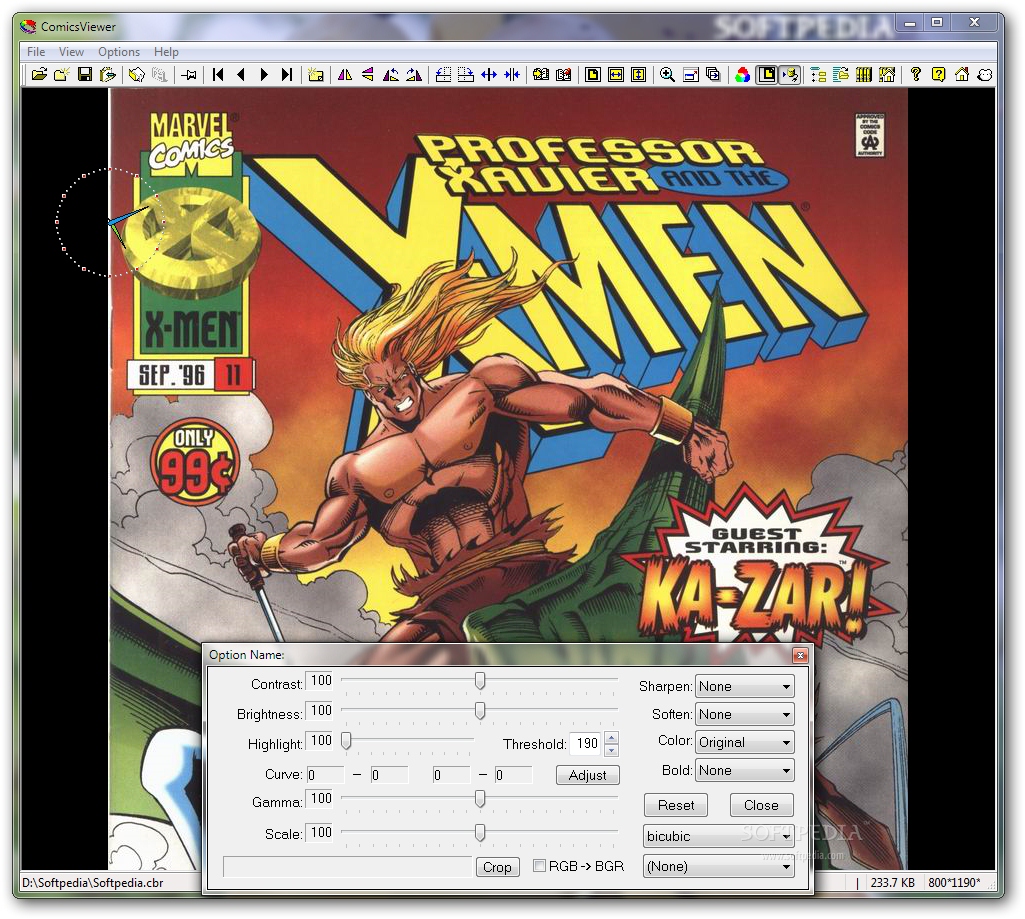Click the 233.7 KB status entry
The height and width of the screenshot is (919, 1025).
coord(892,883)
